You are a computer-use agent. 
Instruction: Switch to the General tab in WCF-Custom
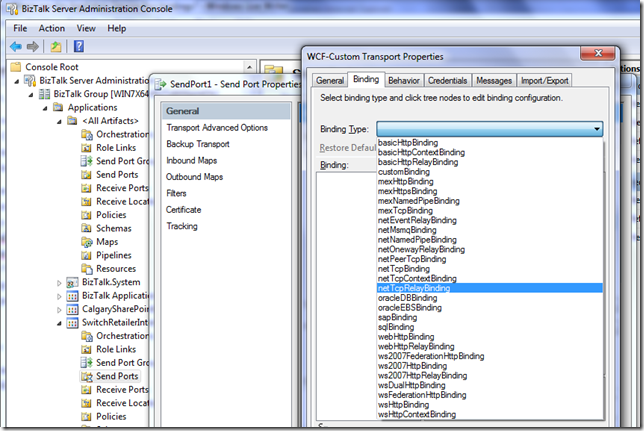(330, 81)
